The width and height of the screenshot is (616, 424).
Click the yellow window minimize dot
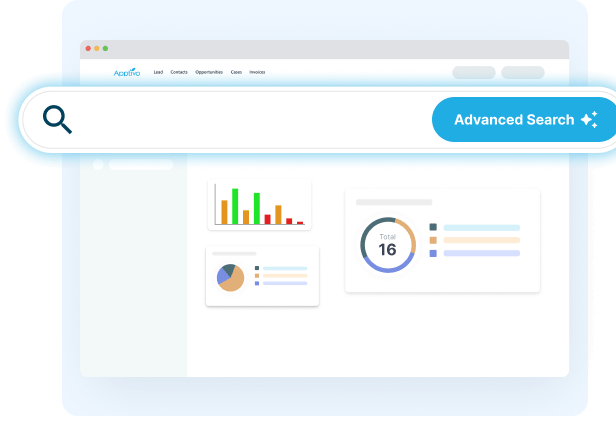coord(96,49)
